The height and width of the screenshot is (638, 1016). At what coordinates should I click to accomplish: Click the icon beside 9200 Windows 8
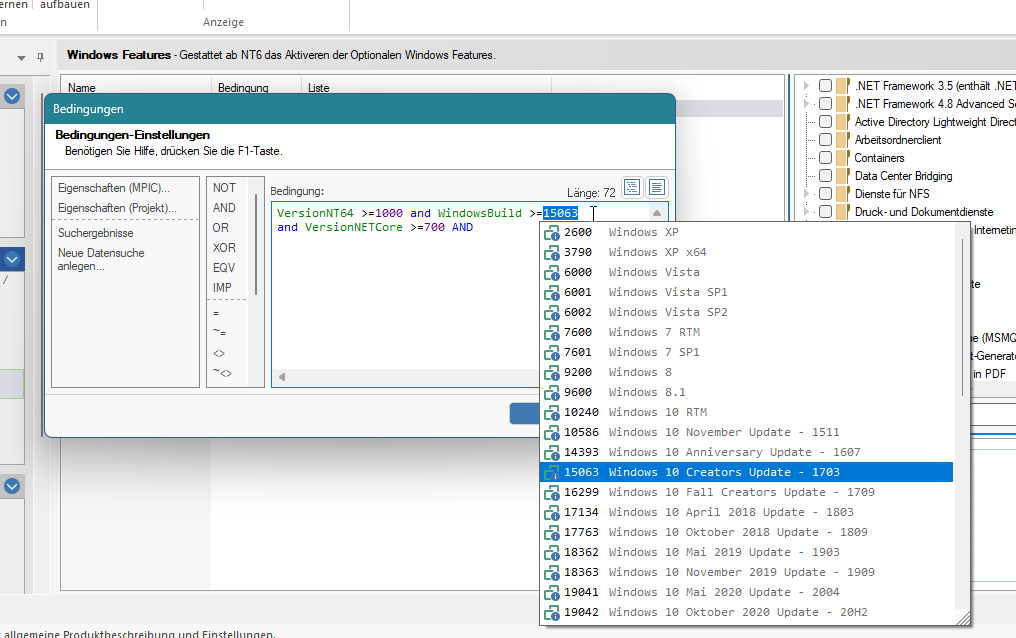click(x=551, y=373)
